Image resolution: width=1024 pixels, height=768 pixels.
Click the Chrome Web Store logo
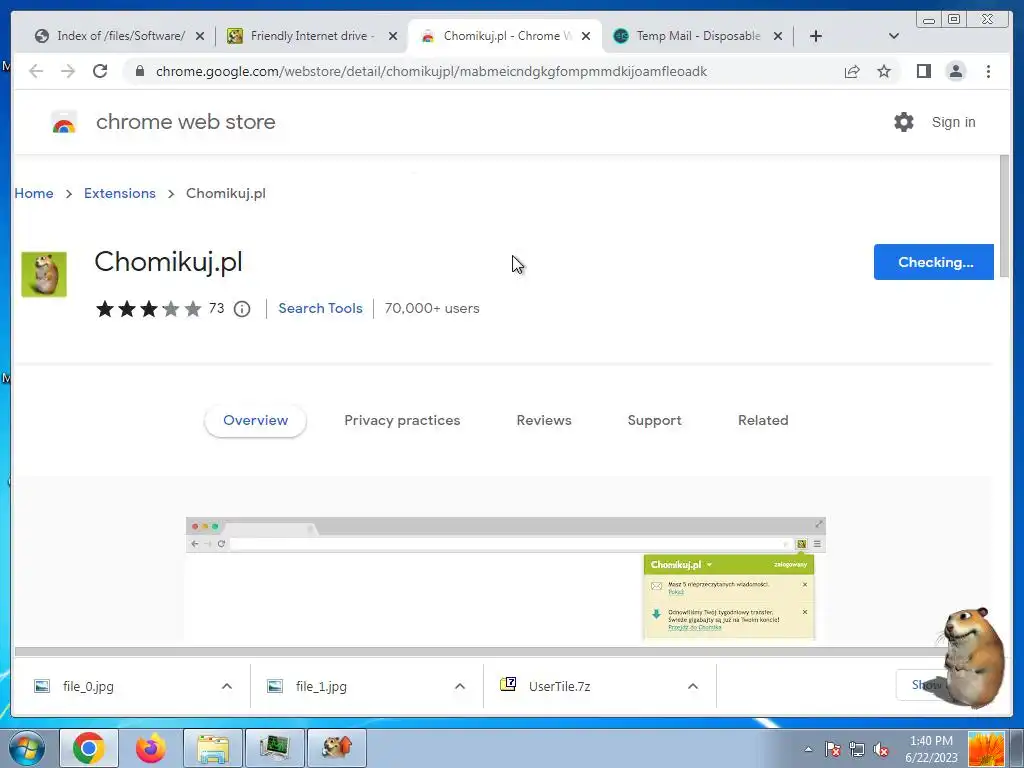(64, 122)
